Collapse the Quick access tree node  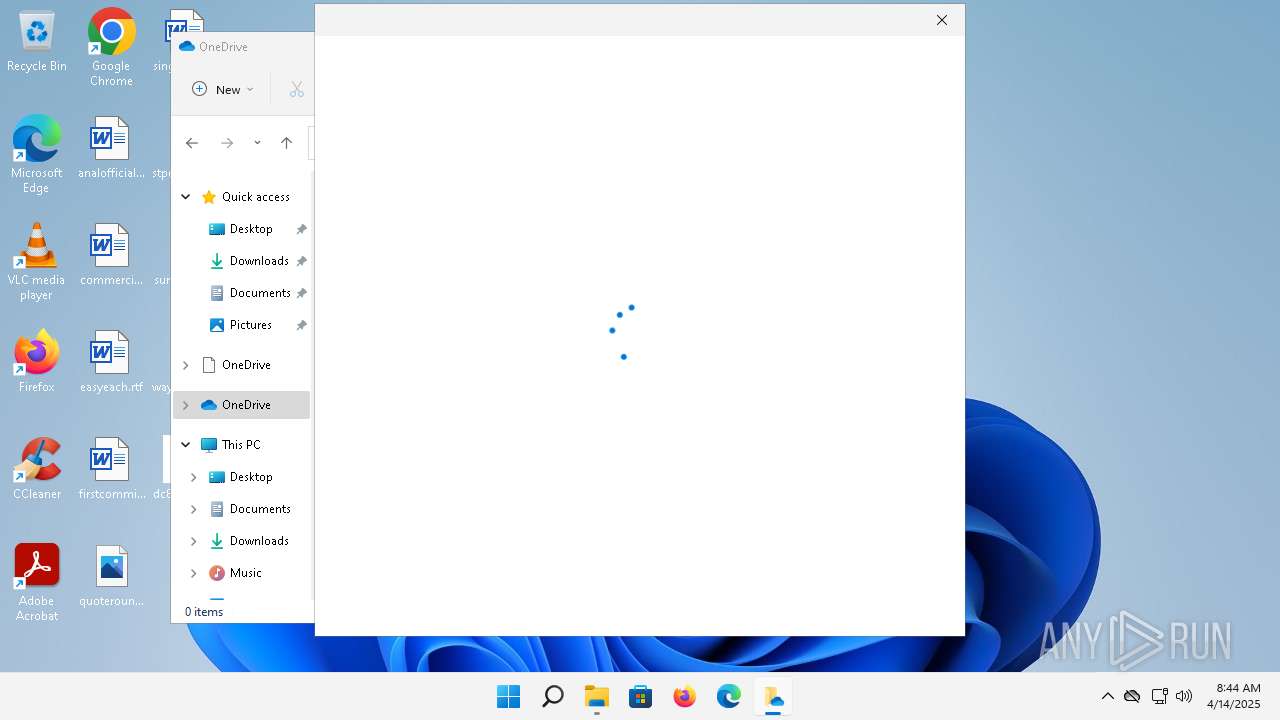click(185, 197)
